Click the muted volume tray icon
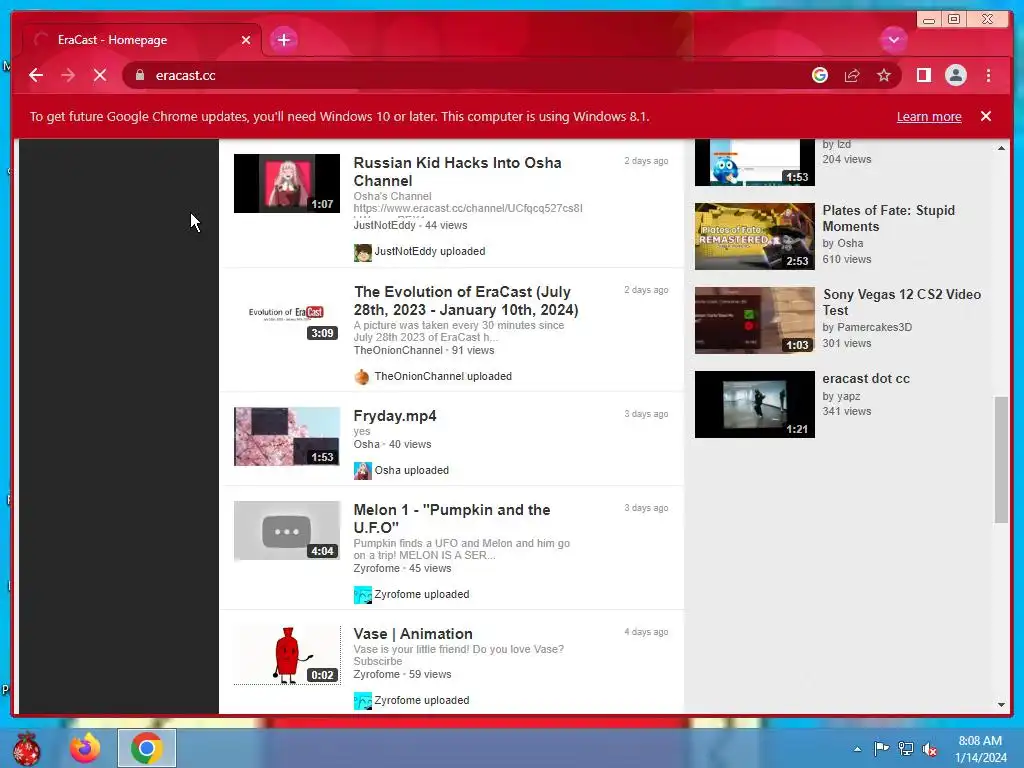The height and width of the screenshot is (768, 1024). (x=930, y=748)
